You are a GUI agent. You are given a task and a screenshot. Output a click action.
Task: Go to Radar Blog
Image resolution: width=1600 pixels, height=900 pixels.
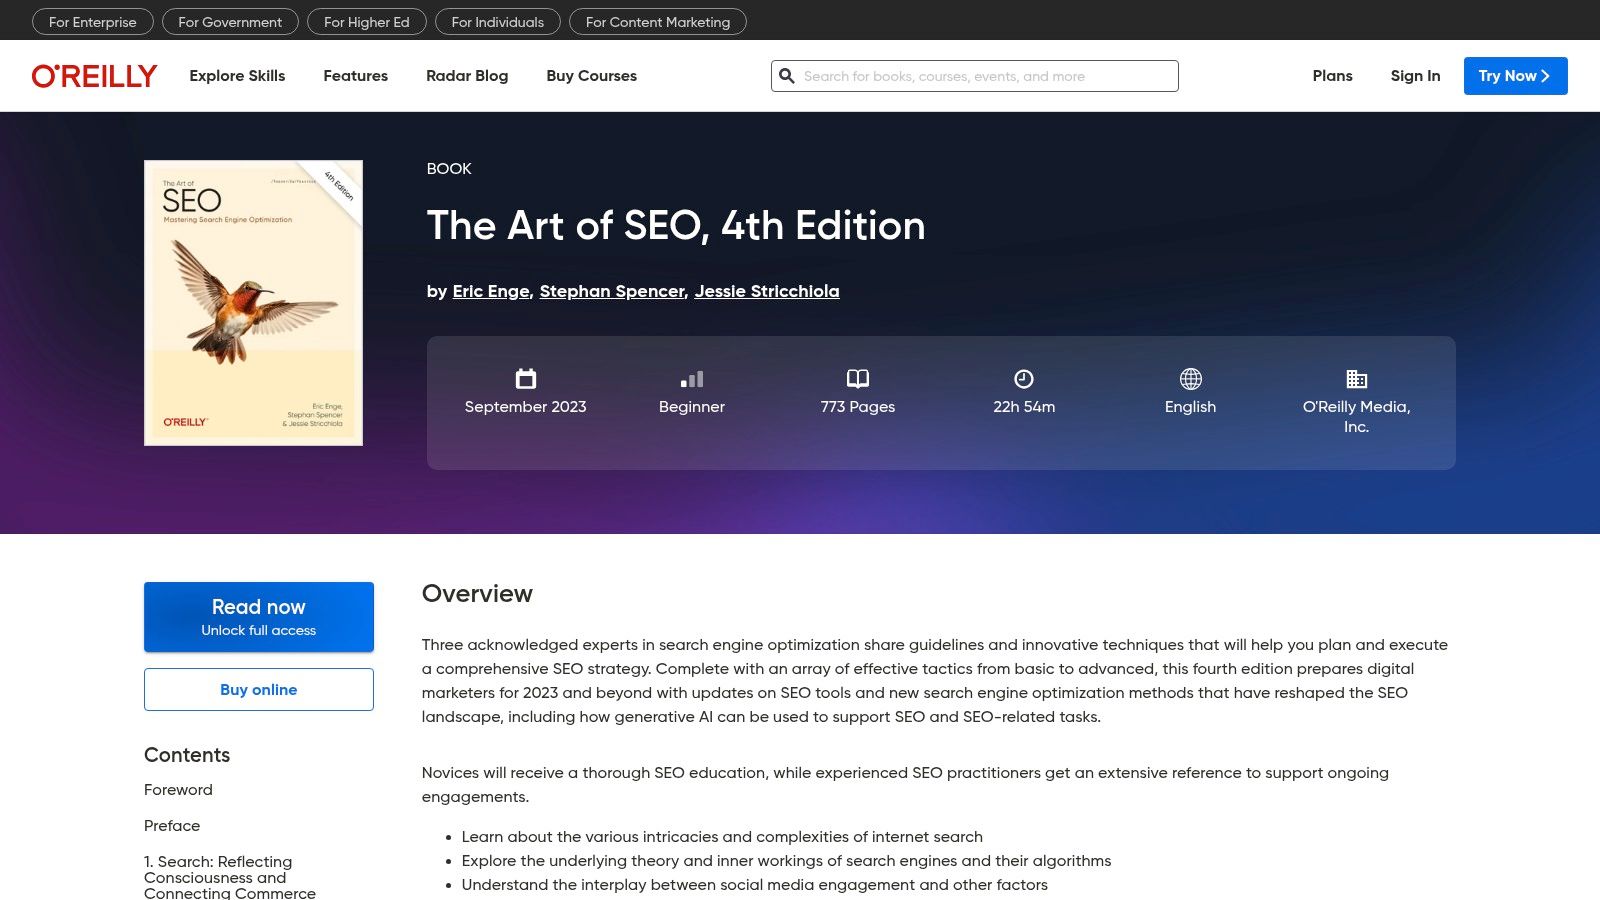click(x=467, y=76)
